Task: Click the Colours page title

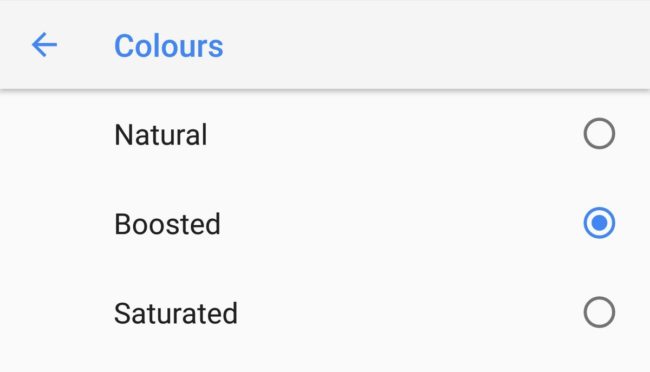Action: pyautogui.click(x=169, y=46)
